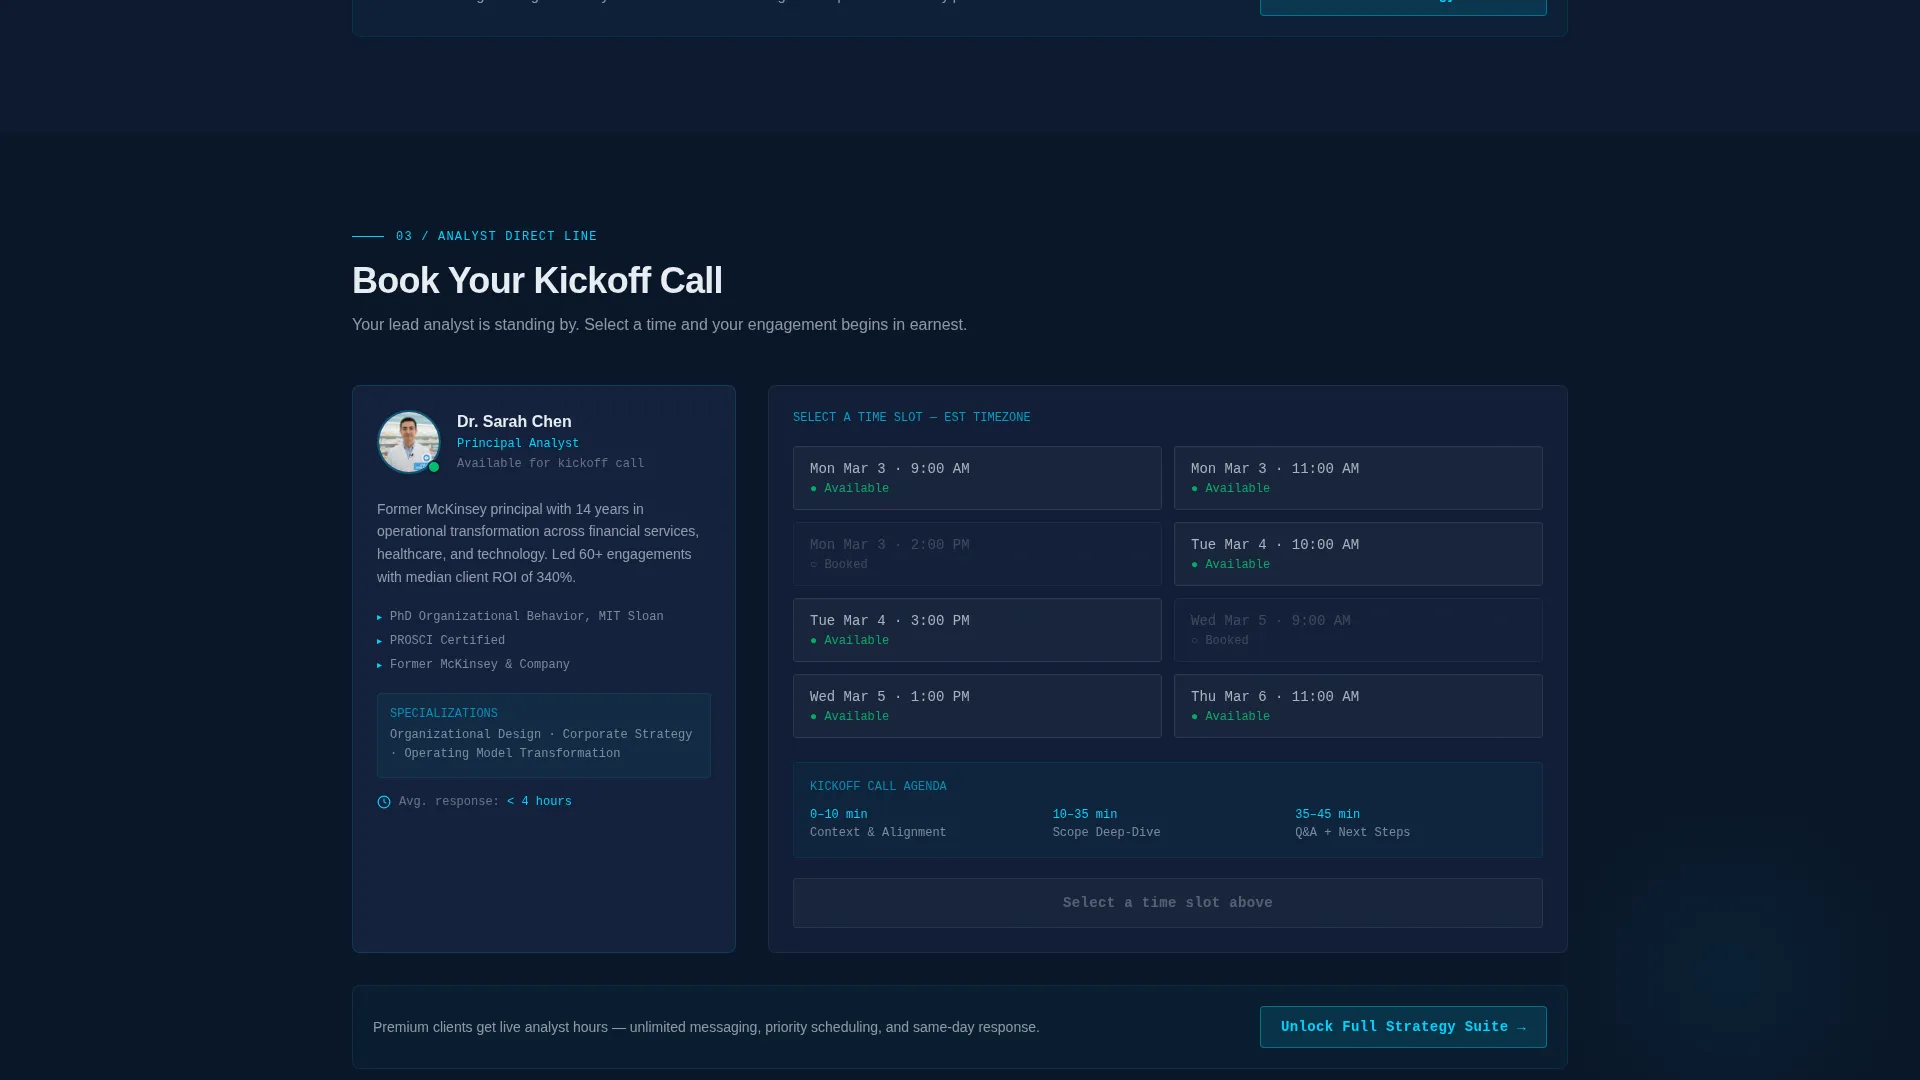
Task: Click the Dr. Sarah Chen name heading
Action: click(x=514, y=422)
